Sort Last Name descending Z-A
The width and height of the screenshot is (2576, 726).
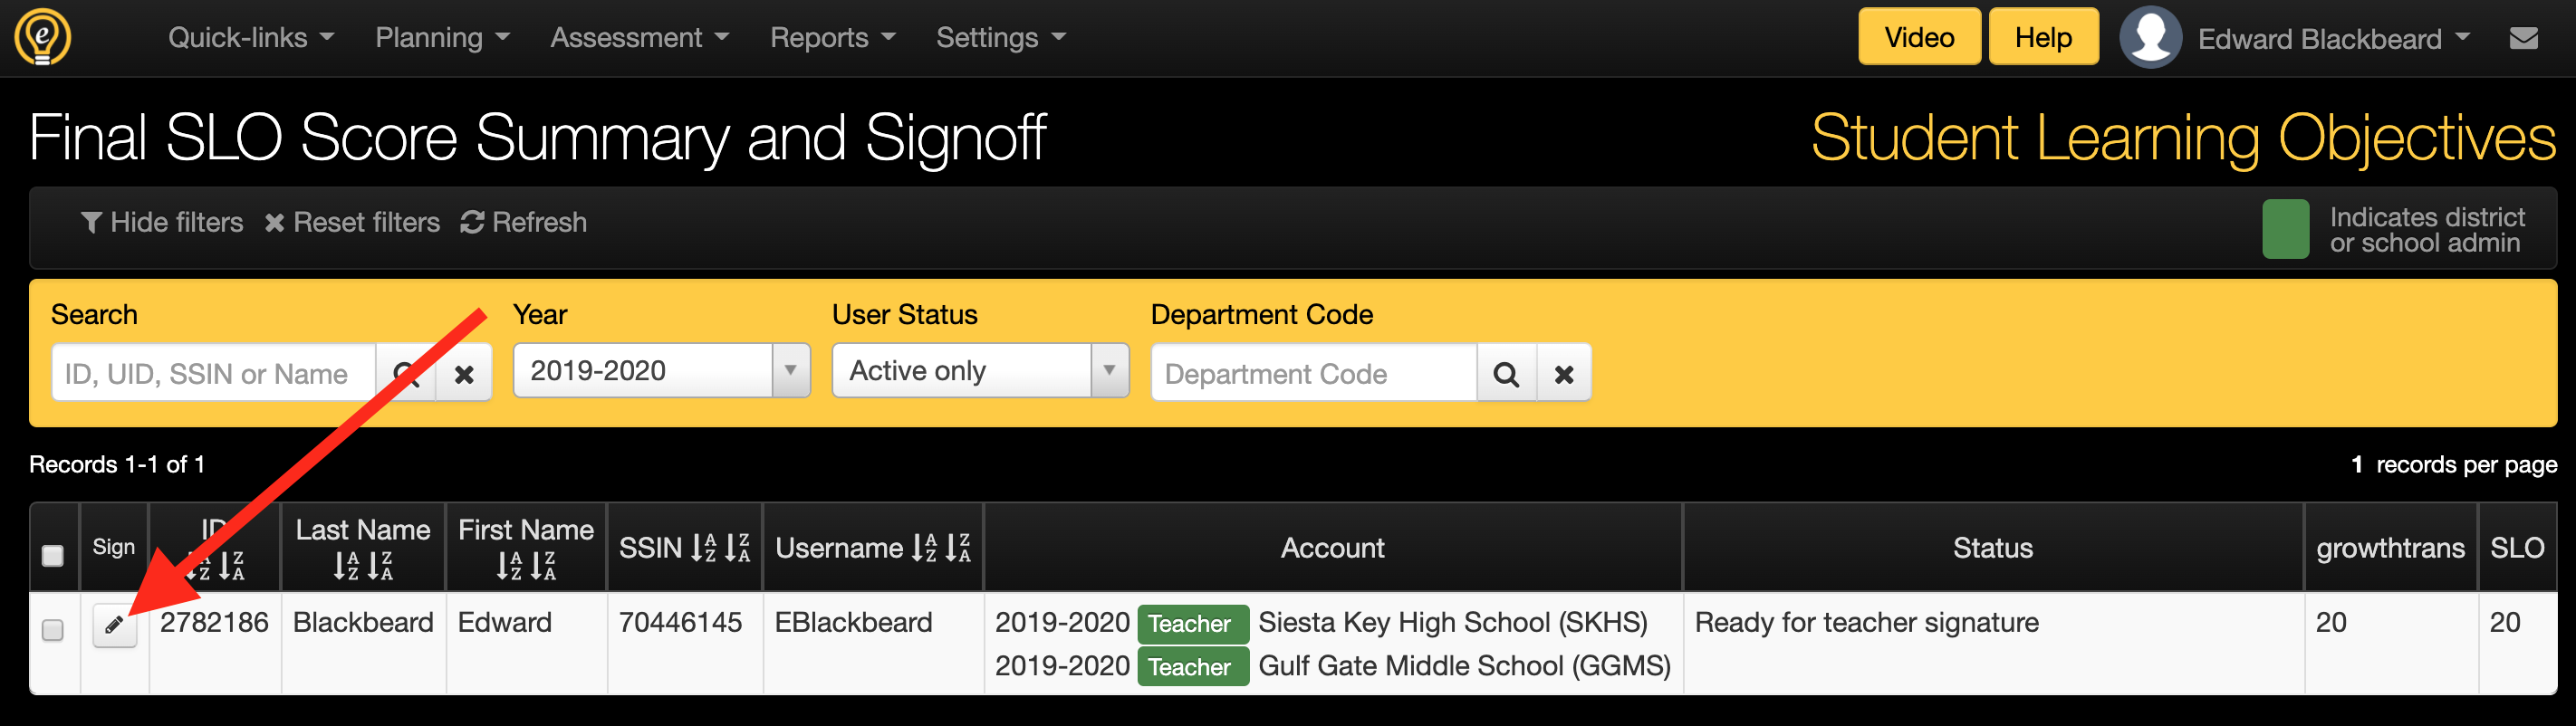380,566
